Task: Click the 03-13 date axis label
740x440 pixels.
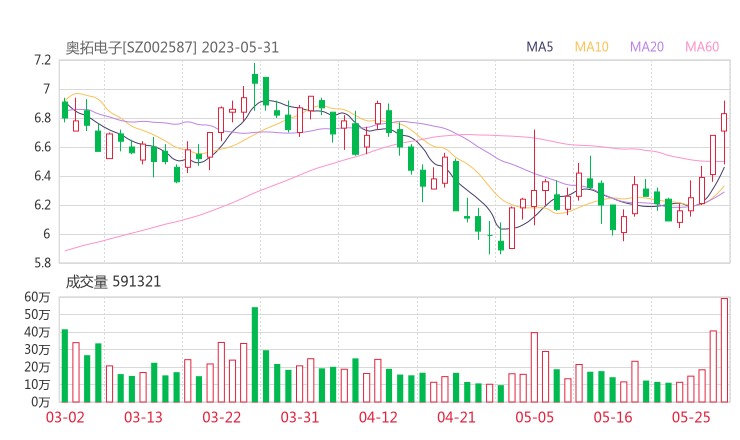Action: pos(143,417)
